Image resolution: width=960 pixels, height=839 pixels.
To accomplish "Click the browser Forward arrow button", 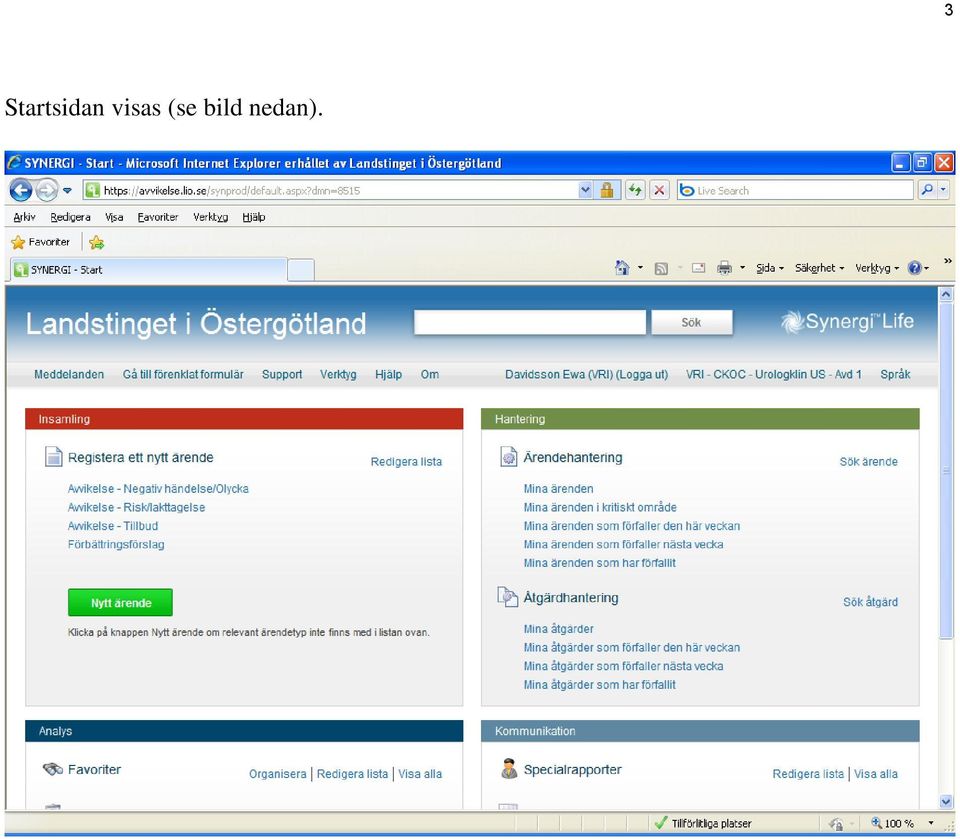I will (47, 190).
